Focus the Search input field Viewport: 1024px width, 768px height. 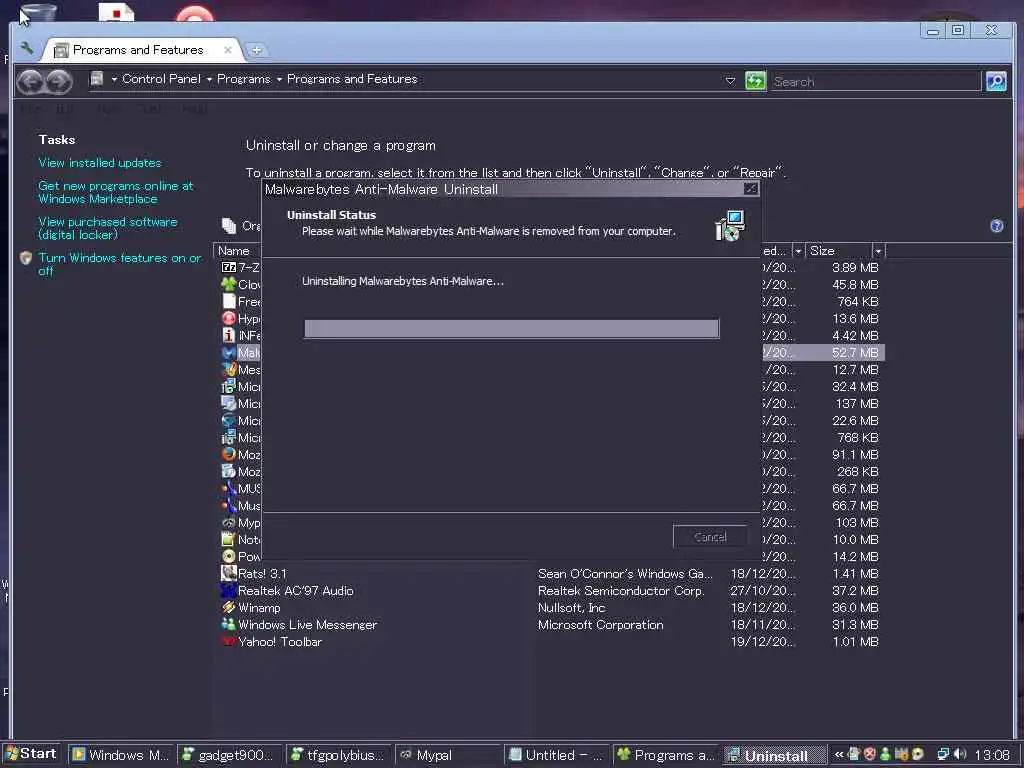click(875, 82)
